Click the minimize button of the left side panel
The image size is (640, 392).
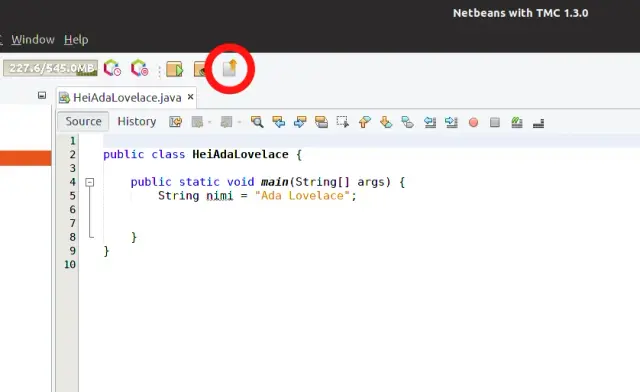42,95
